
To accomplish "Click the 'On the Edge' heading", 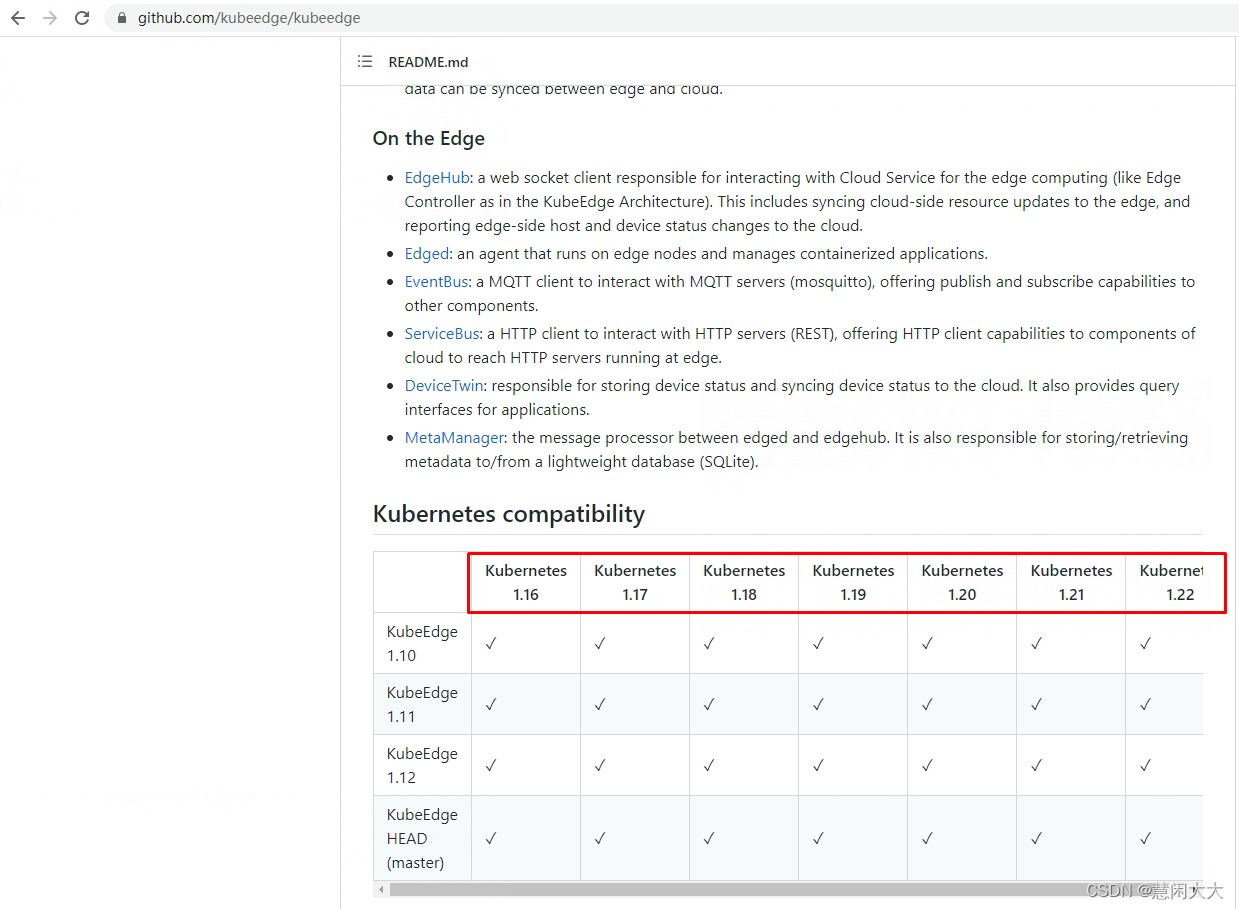I will point(429,139).
